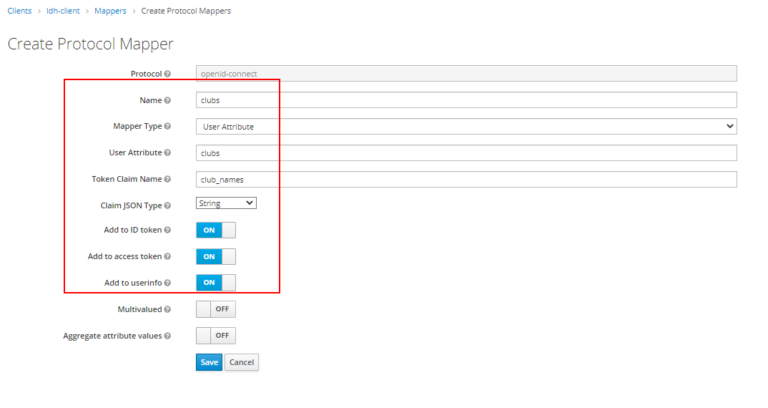Open the Mapper Type dropdown
The width and height of the screenshot is (768, 408).
click(x=466, y=126)
